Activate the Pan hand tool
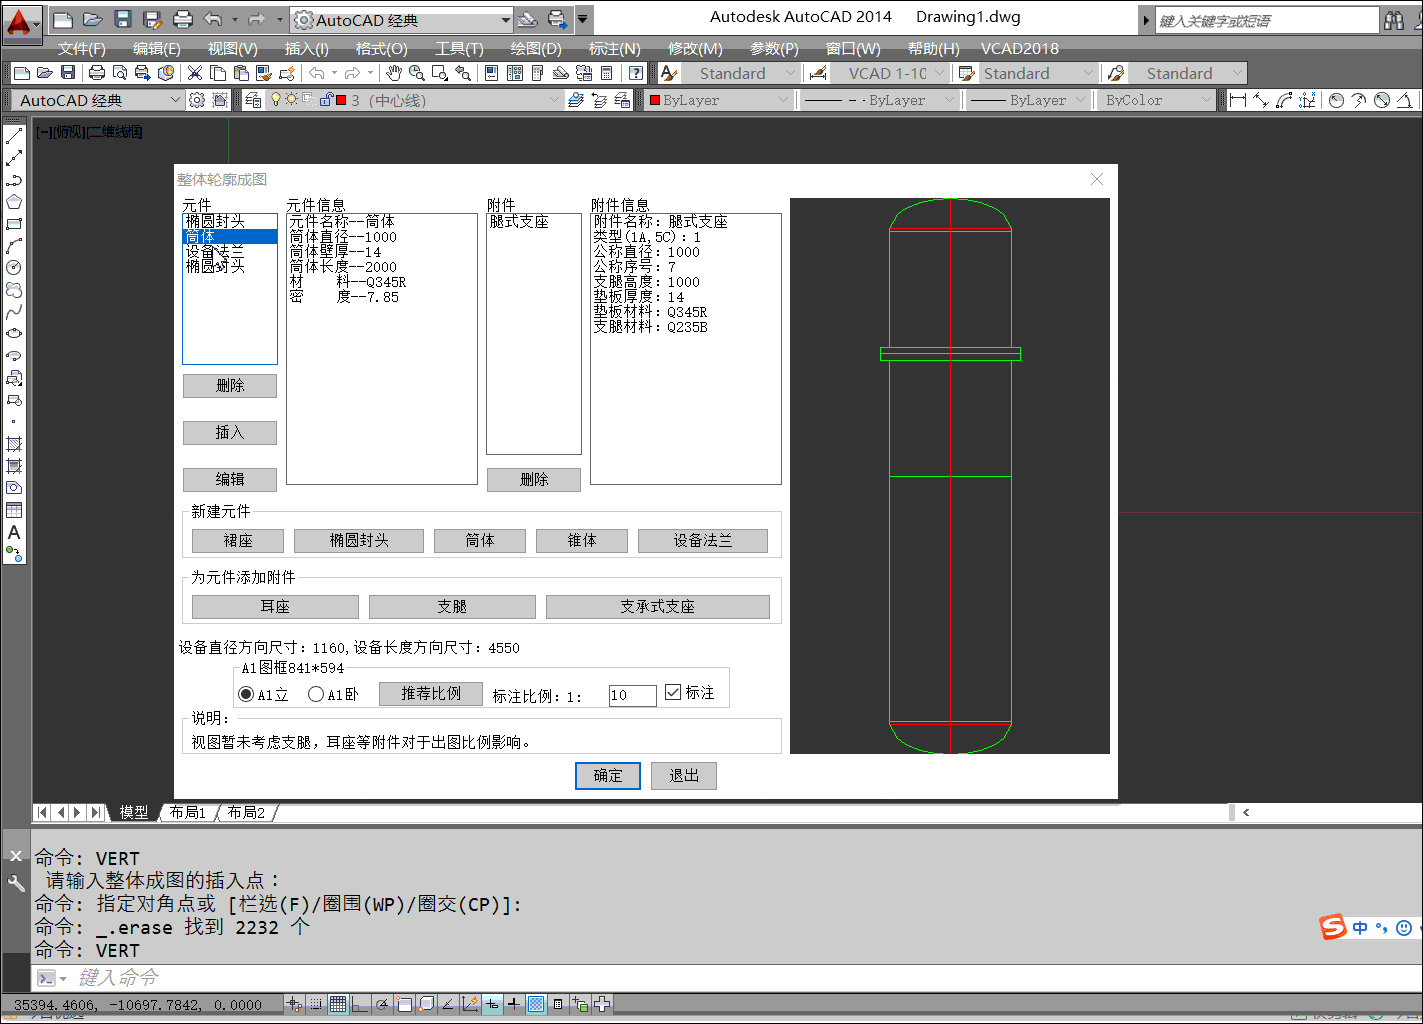Viewport: 1423px width, 1024px height. pyautogui.click(x=394, y=73)
